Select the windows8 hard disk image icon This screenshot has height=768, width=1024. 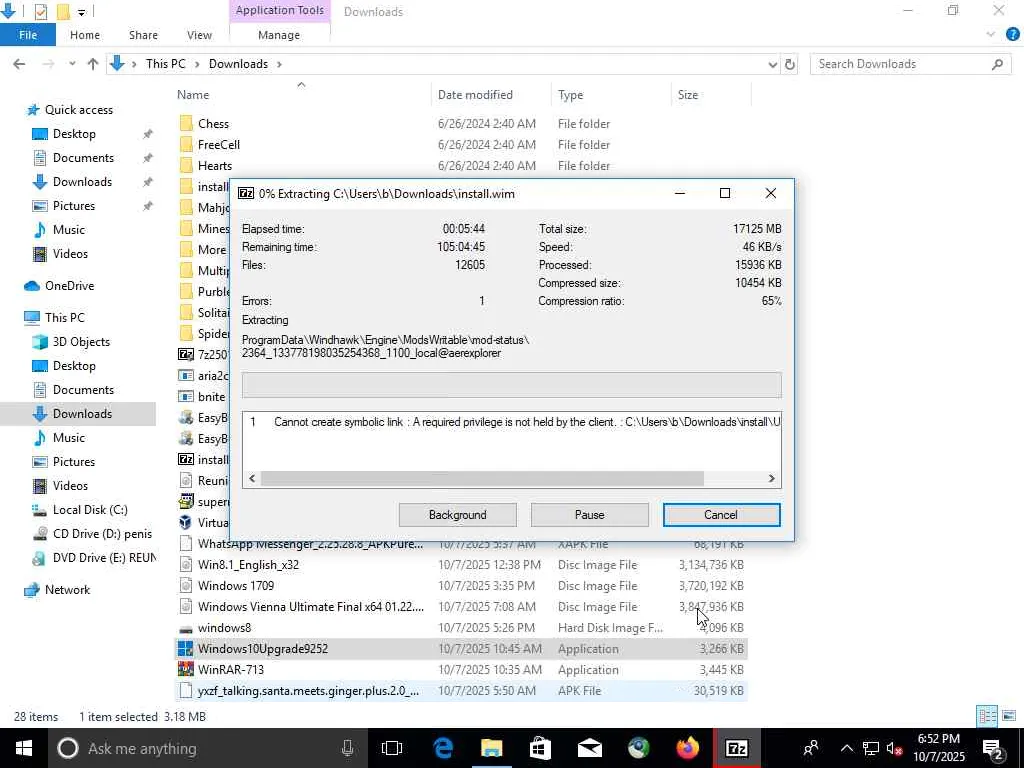(x=186, y=628)
